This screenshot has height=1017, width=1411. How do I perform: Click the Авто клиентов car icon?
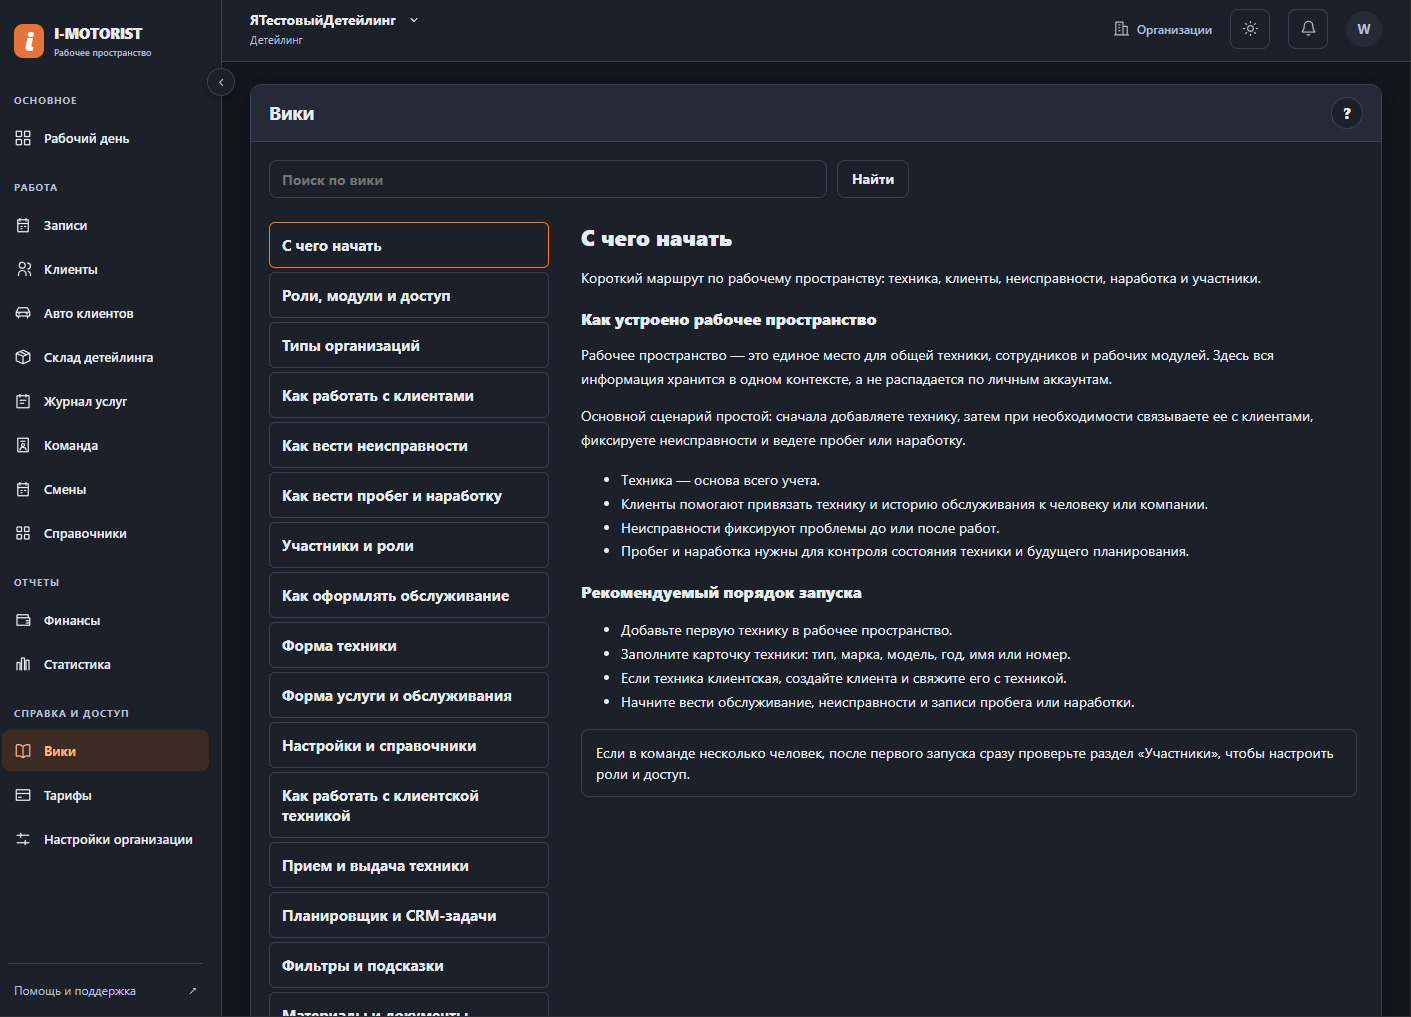23,313
